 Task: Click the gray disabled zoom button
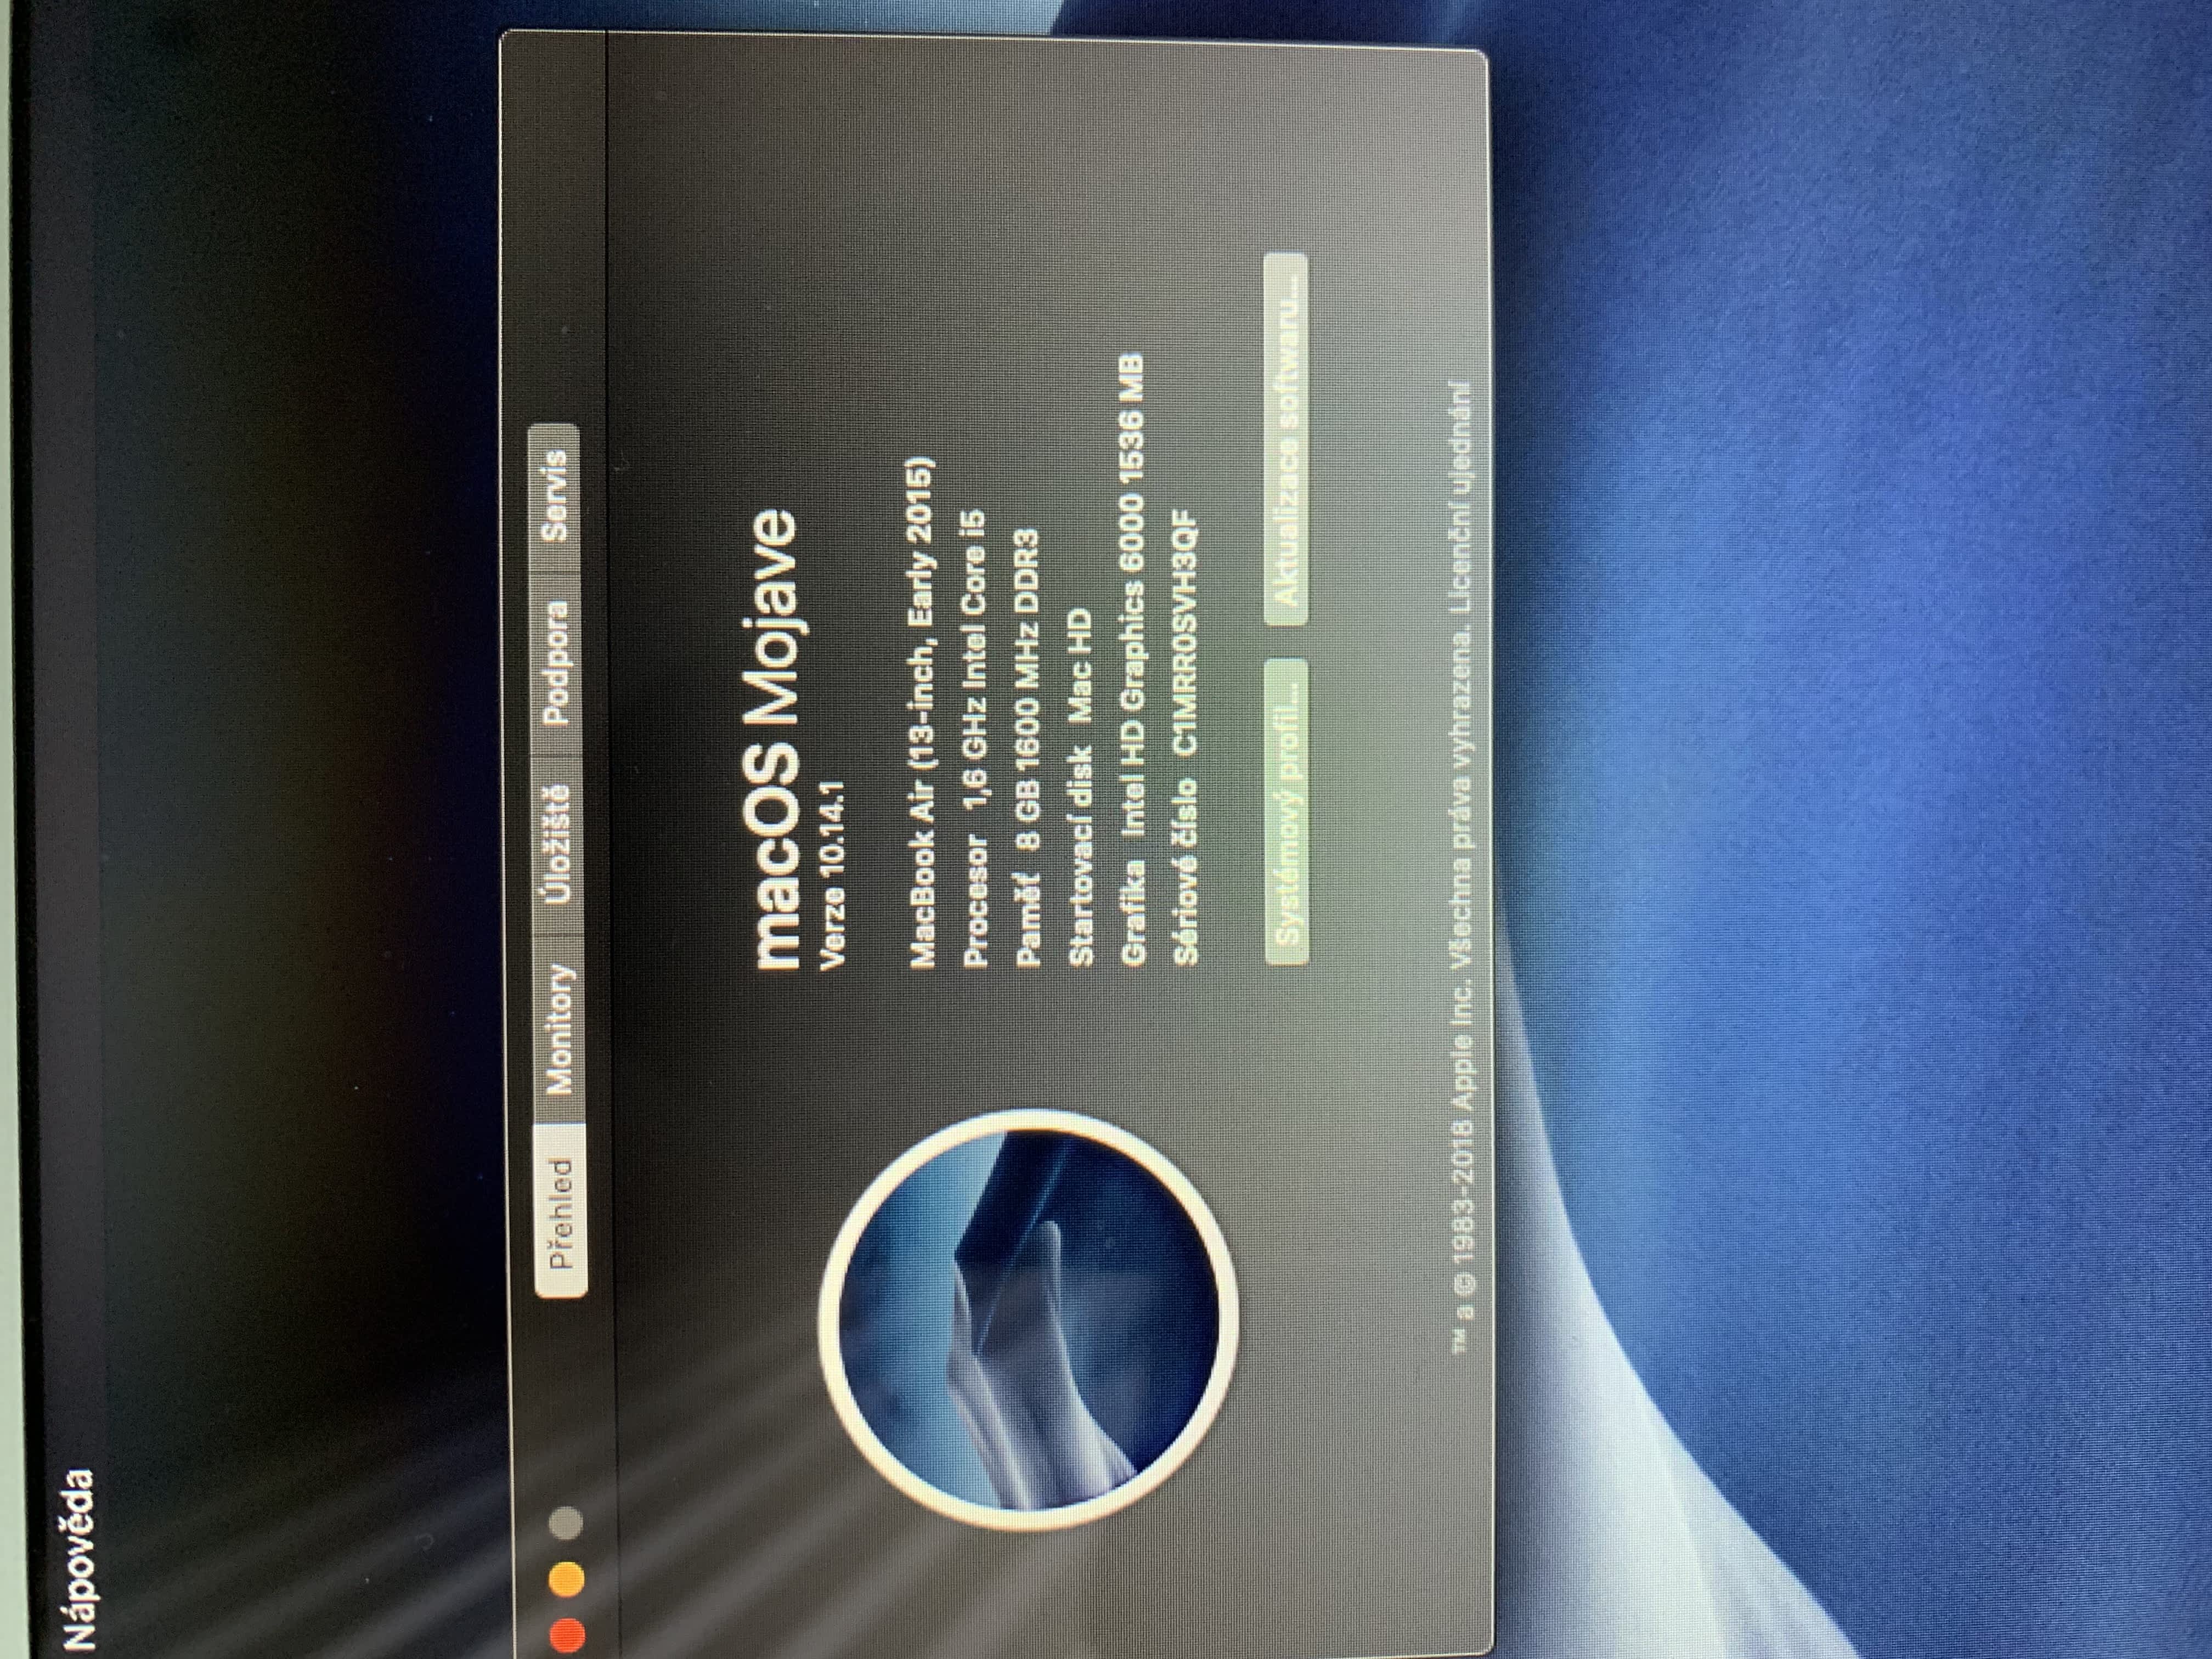[x=566, y=1522]
